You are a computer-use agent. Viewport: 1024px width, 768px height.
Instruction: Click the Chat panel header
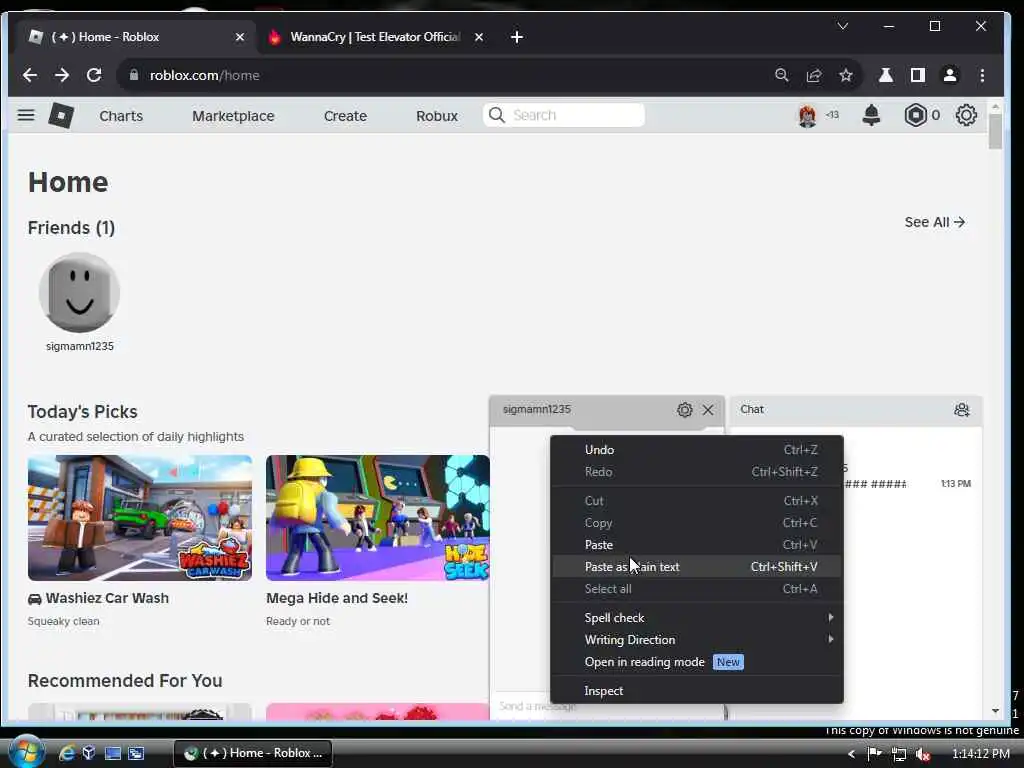tap(856, 410)
